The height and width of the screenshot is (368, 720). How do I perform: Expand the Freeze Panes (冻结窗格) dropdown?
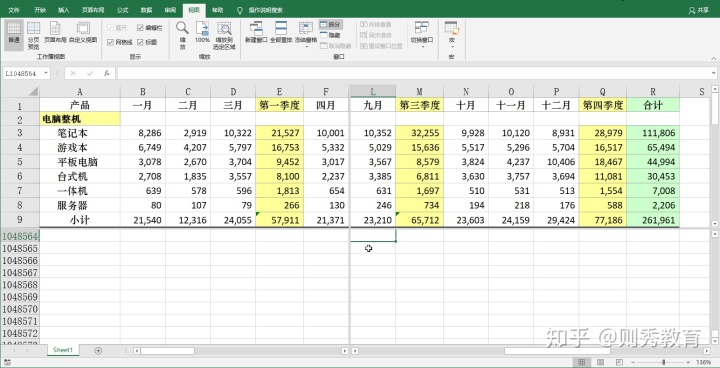coord(306,35)
